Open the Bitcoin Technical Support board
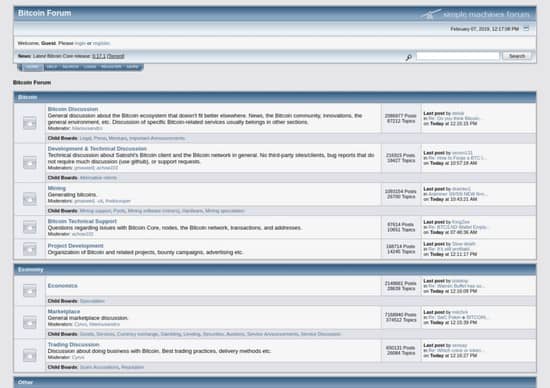550x388 pixels. coord(82,221)
